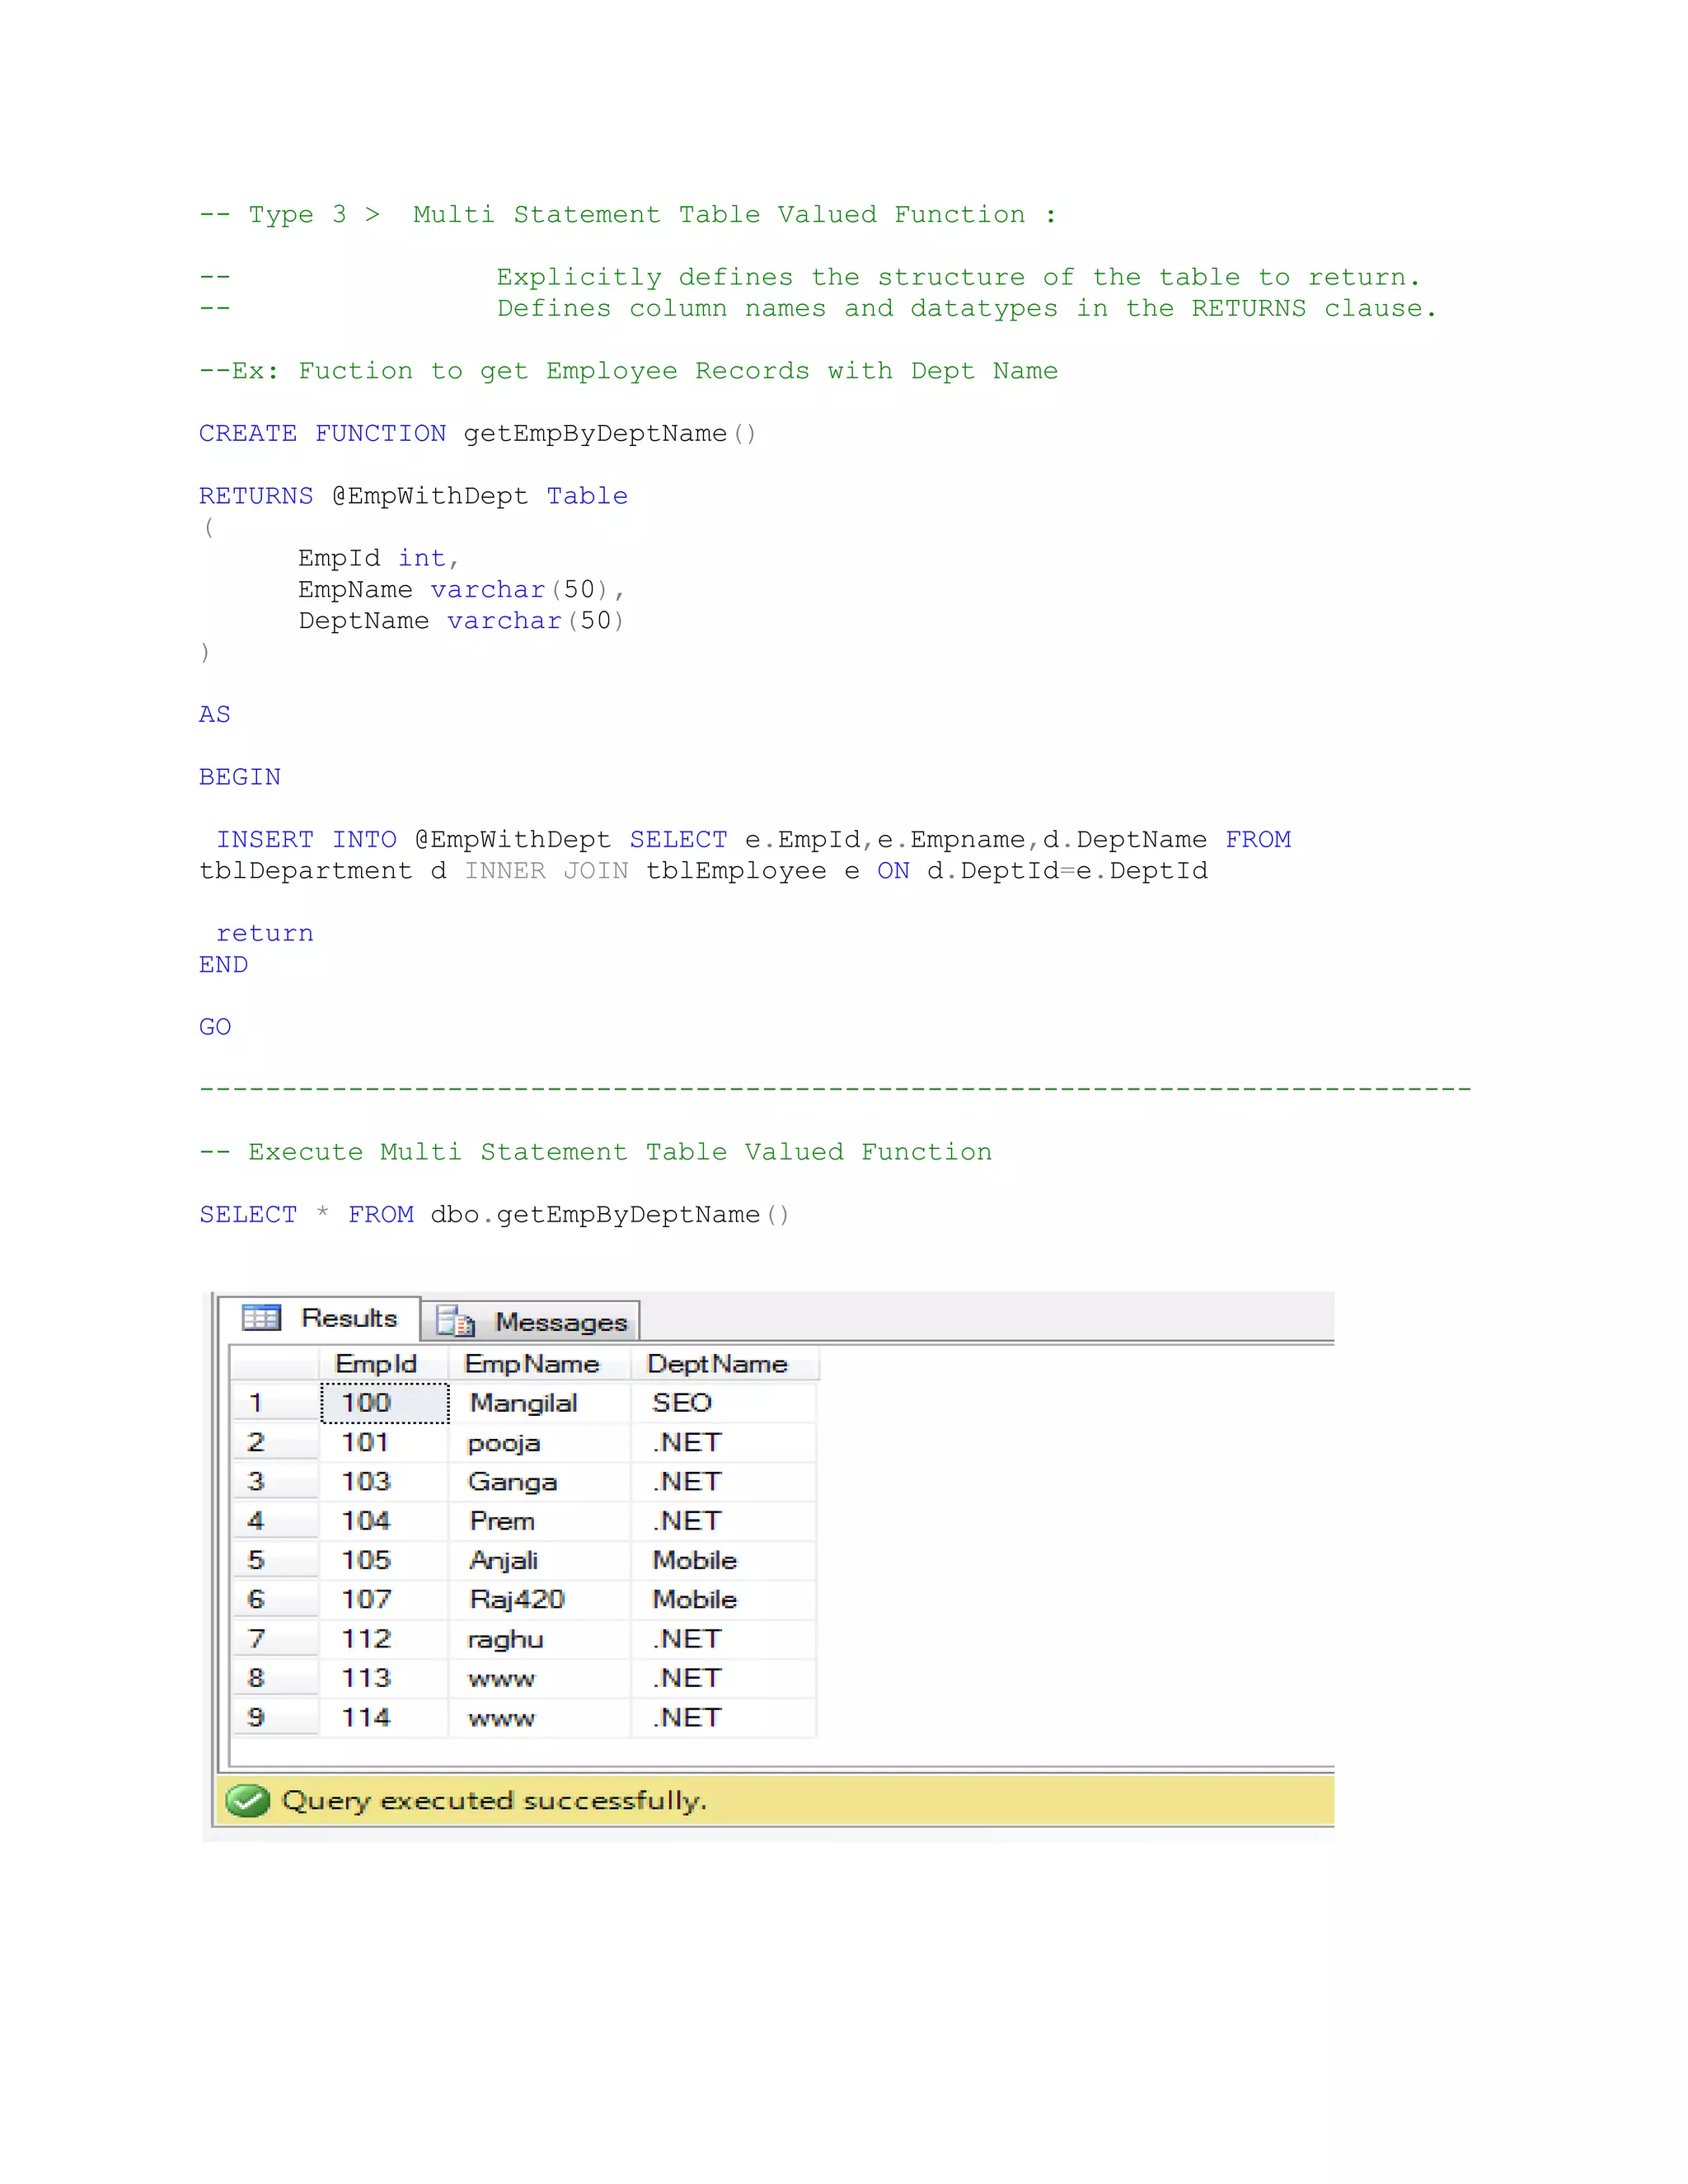Click cell with EmpId 114
1688x2184 pixels.
(x=385, y=1717)
